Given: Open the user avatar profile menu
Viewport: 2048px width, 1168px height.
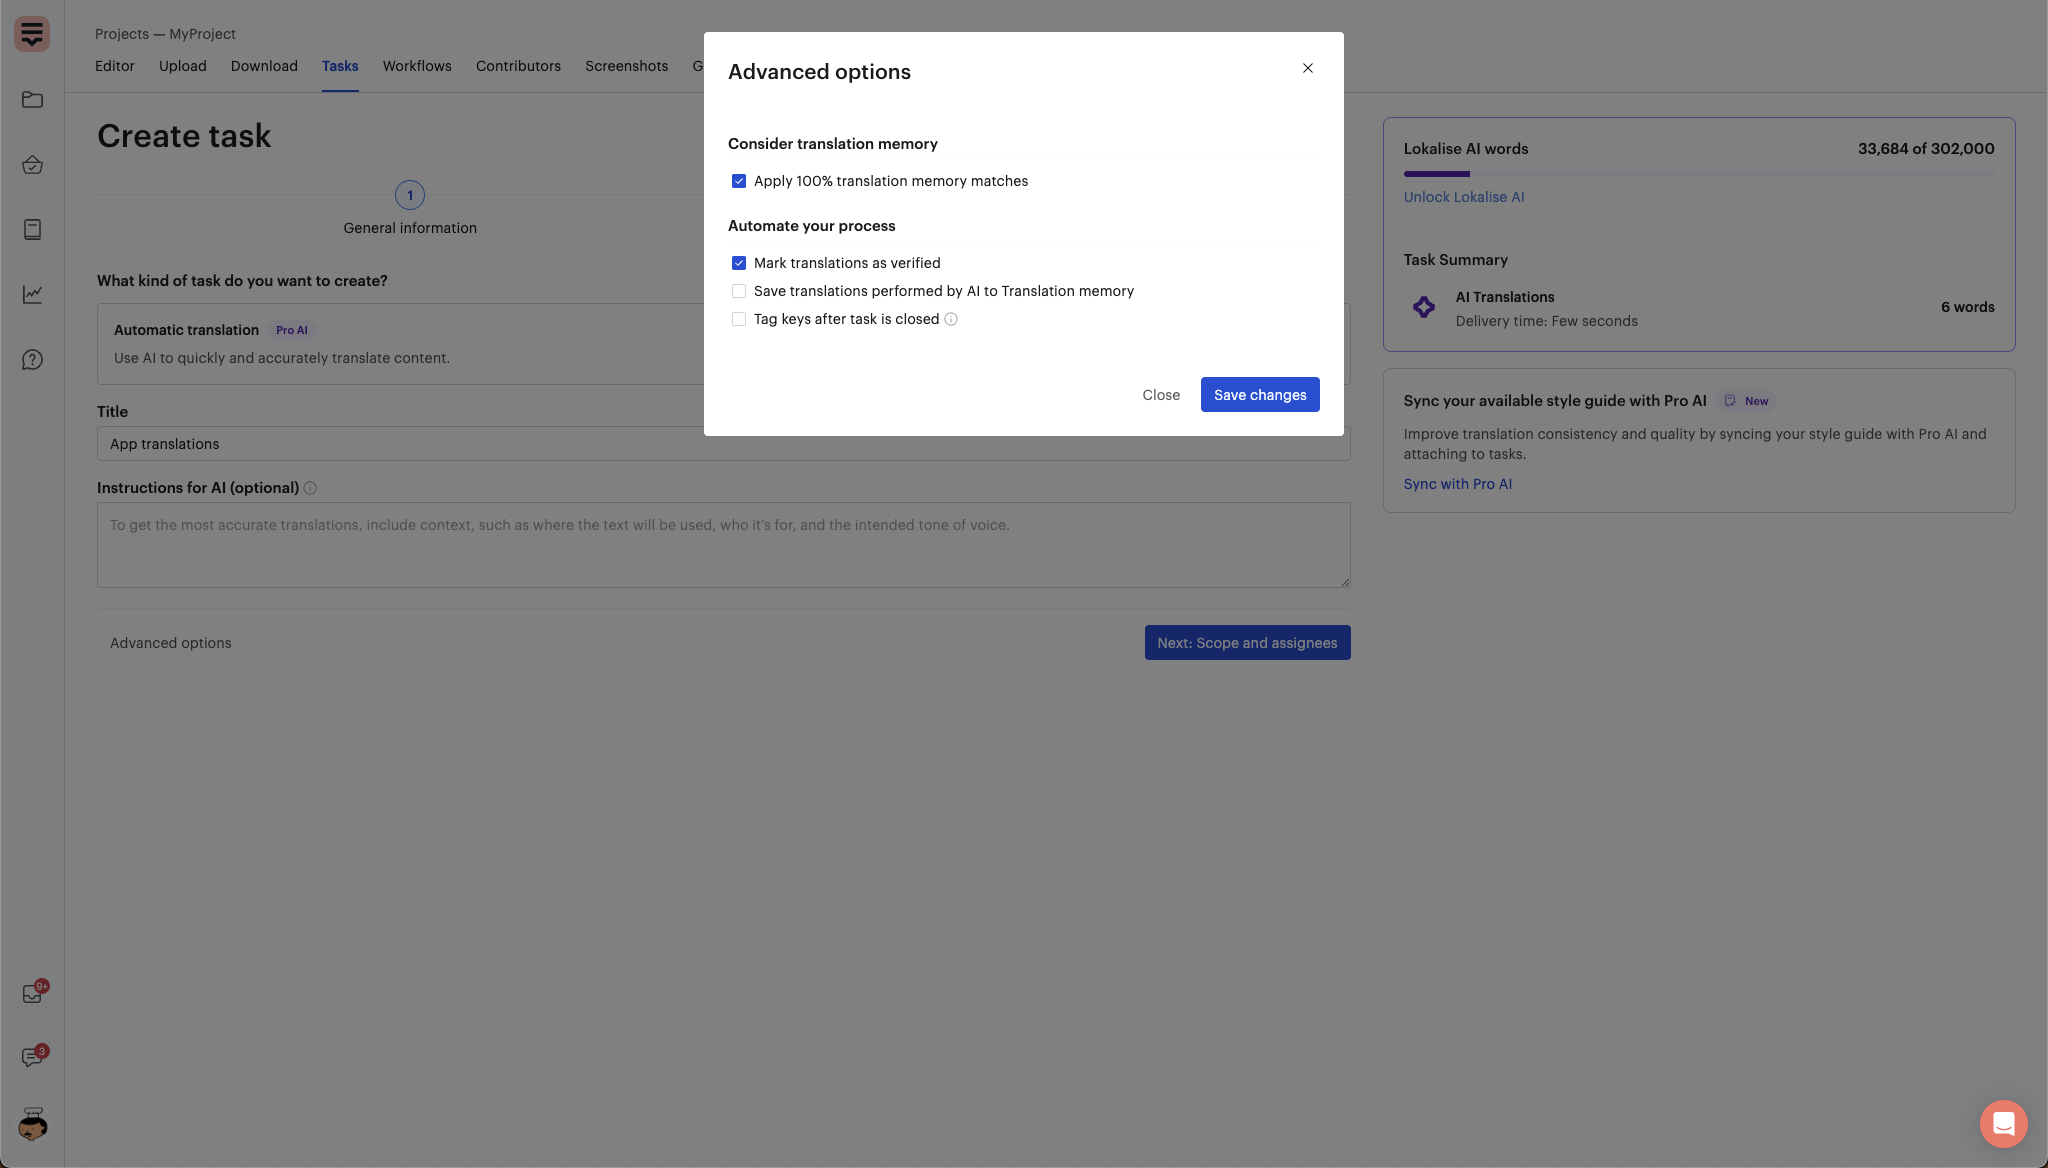Looking at the screenshot, I should 32,1125.
